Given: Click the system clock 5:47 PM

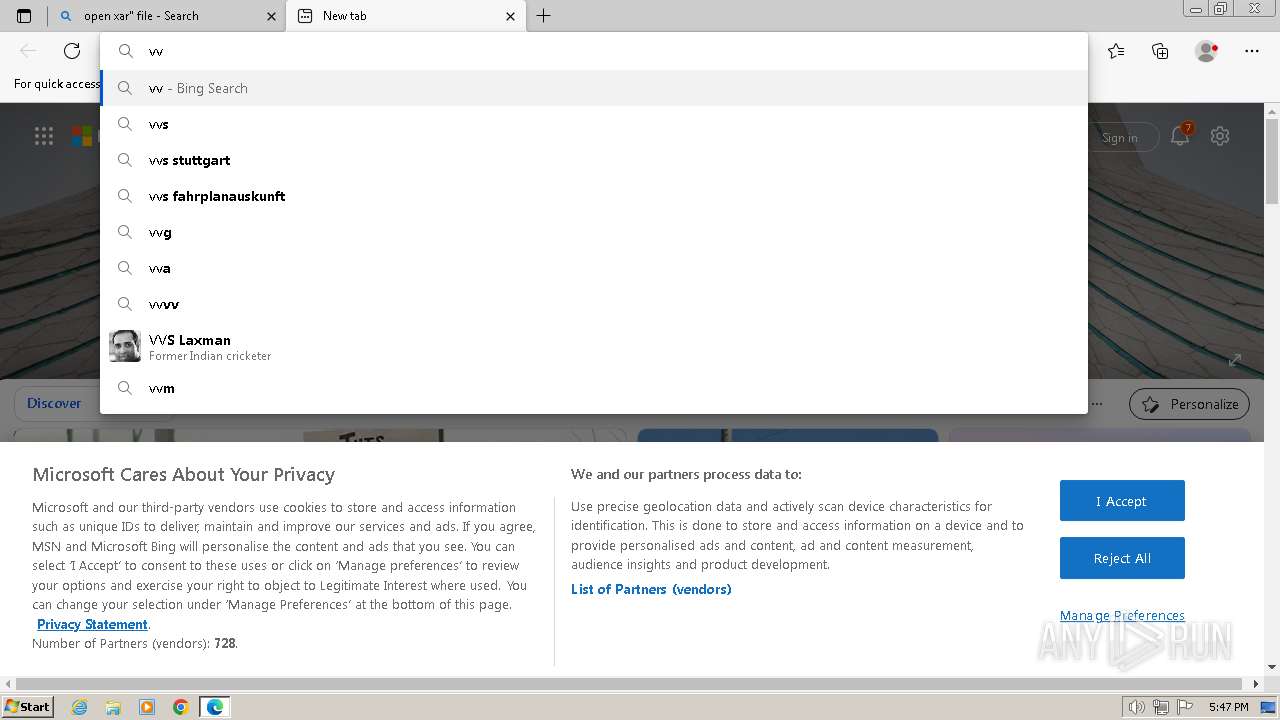Looking at the screenshot, I should 1228,707.
